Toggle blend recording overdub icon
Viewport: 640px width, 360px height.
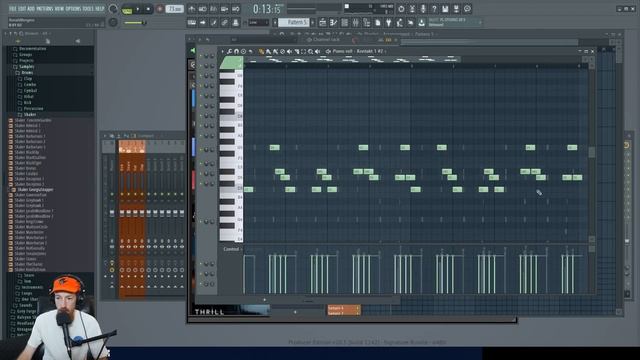225,9
